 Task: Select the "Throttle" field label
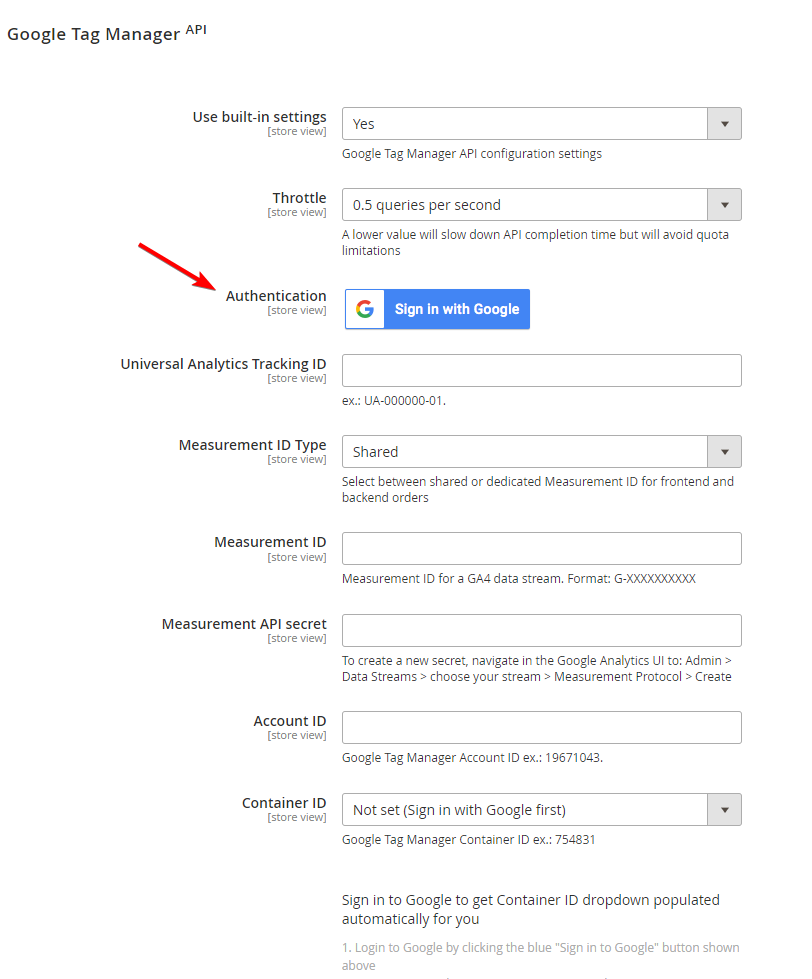tap(299, 198)
